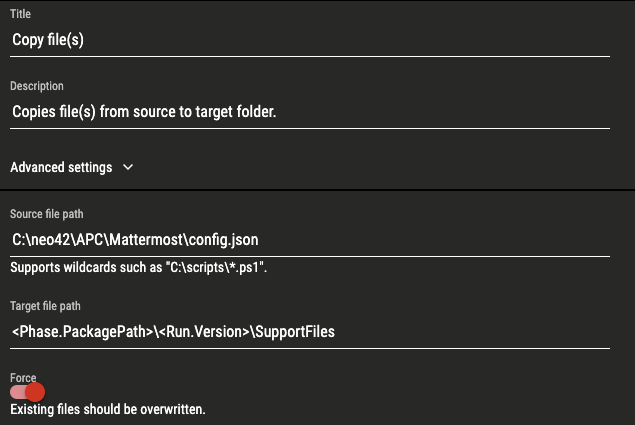
Task: Place cursor on <Phase.PackagePath> in target path
Action: 83,332
